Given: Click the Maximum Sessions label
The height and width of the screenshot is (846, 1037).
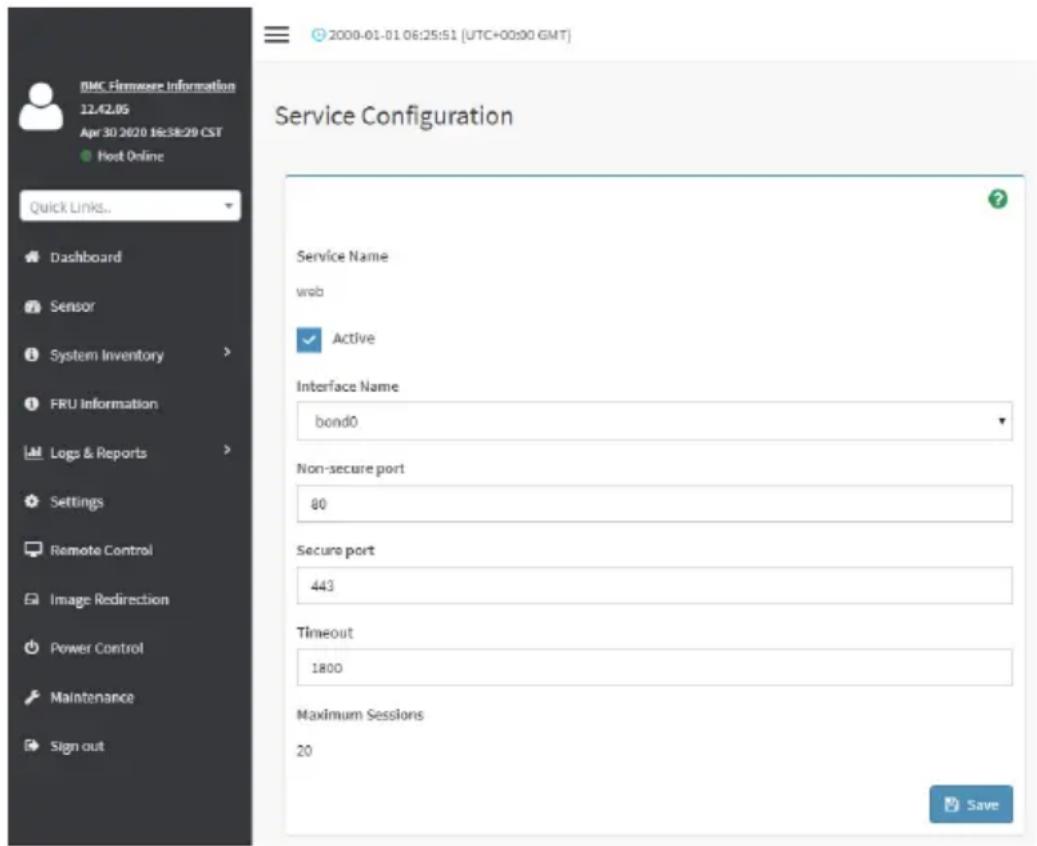Looking at the screenshot, I should 360,714.
